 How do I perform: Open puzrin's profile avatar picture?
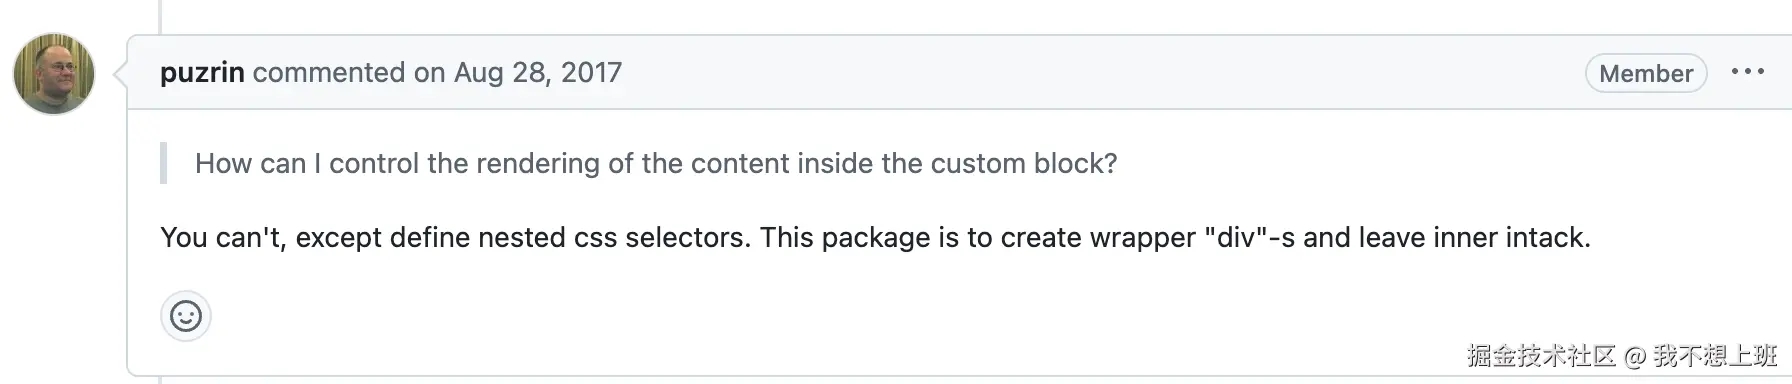point(54,73)
